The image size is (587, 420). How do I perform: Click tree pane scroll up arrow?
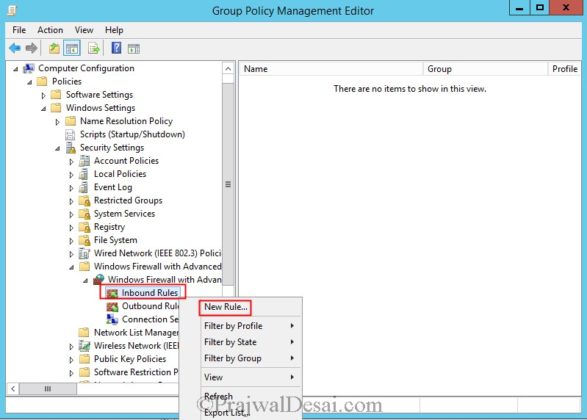[x=228, y=69]
